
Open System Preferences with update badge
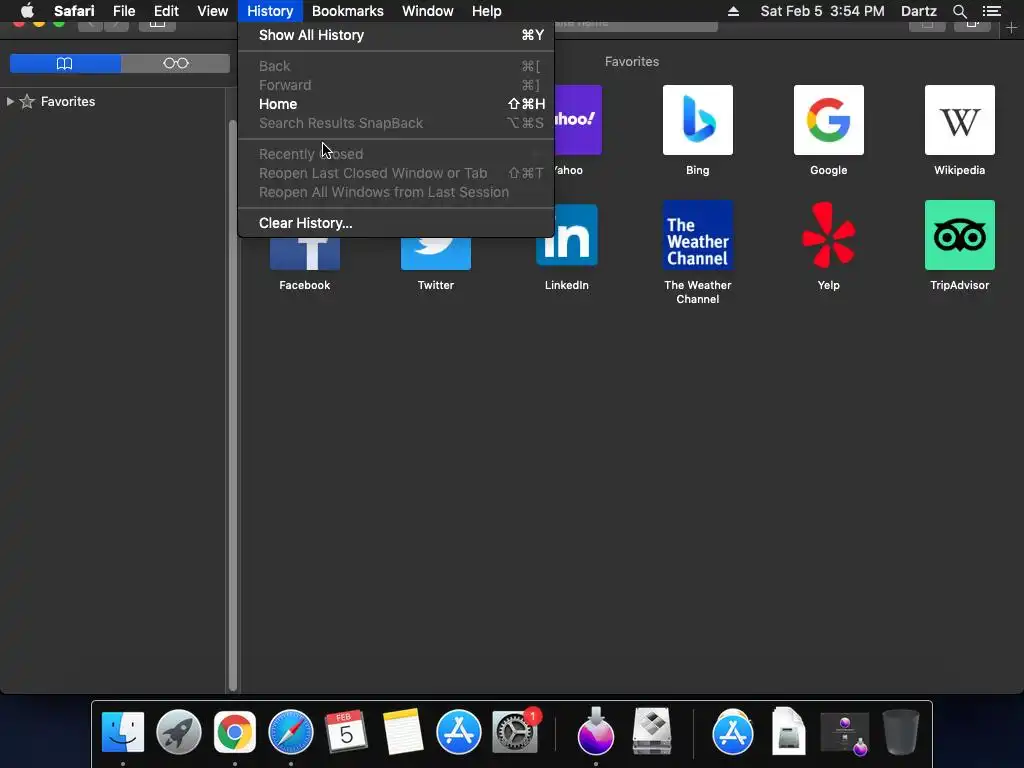[515, 731]
